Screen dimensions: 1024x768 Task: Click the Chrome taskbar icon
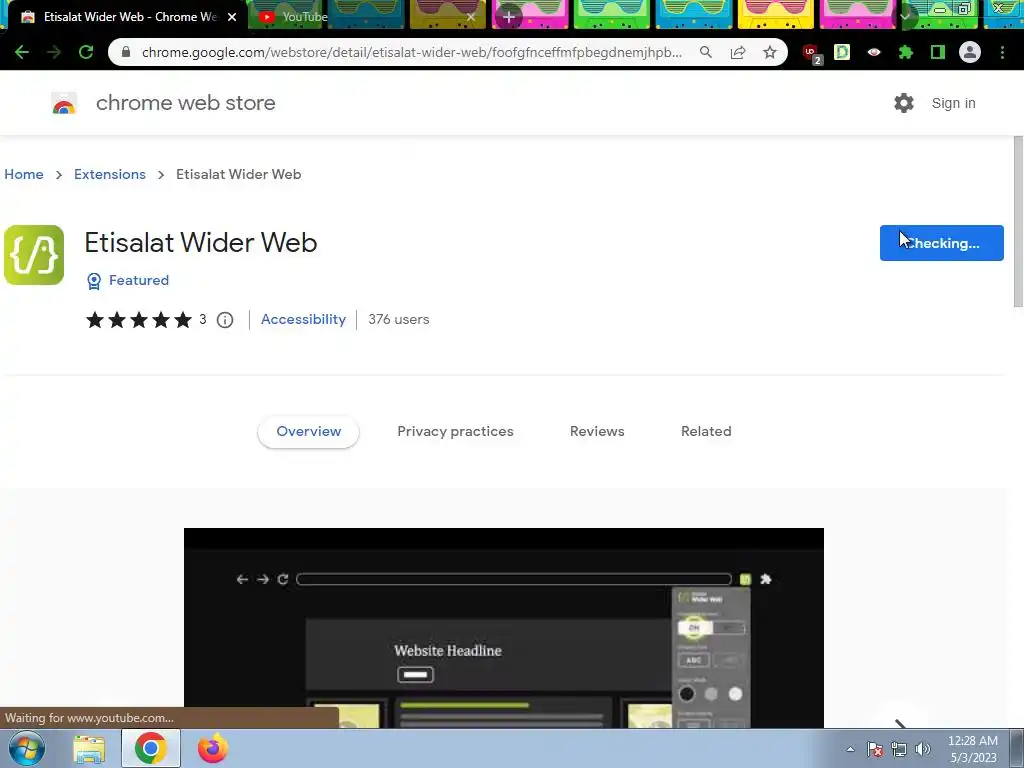click(150, 748)
